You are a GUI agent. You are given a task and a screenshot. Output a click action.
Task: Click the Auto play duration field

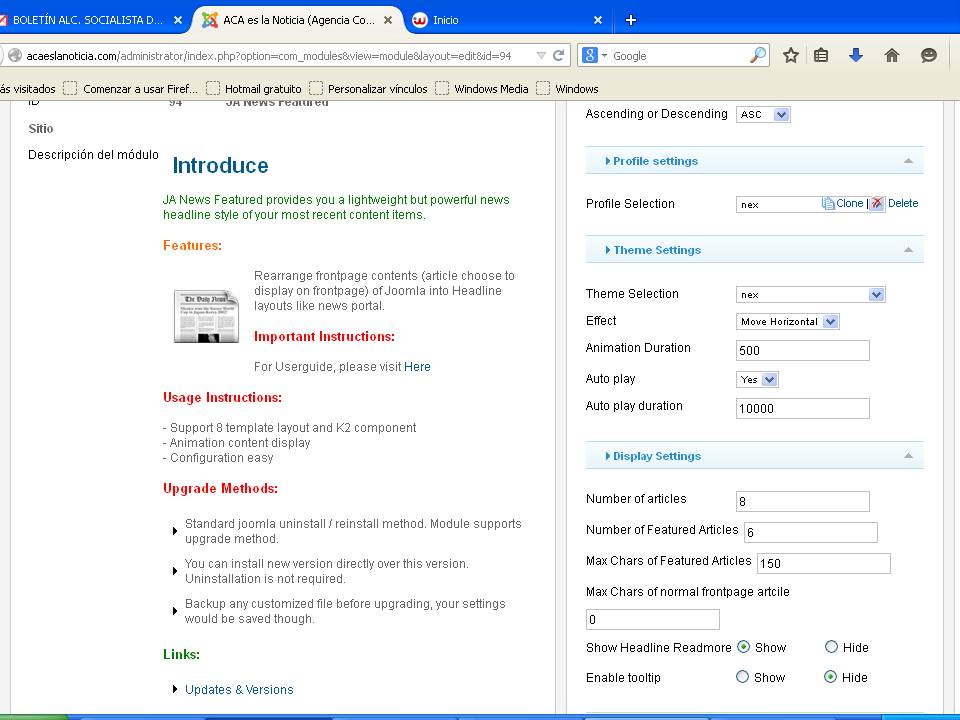tap(802, 408)
